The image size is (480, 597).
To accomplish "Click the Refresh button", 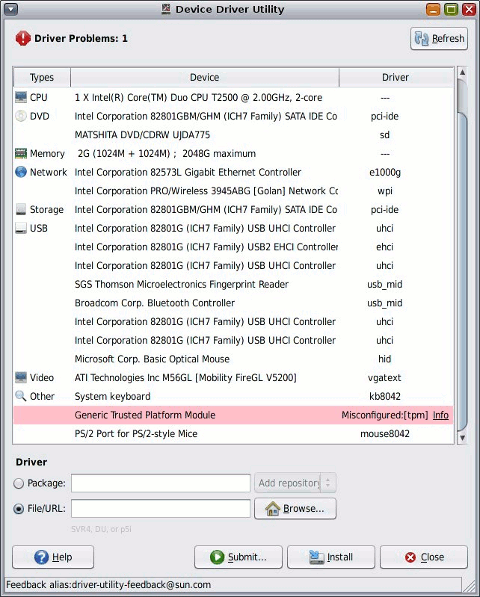I will pos(439,38).
